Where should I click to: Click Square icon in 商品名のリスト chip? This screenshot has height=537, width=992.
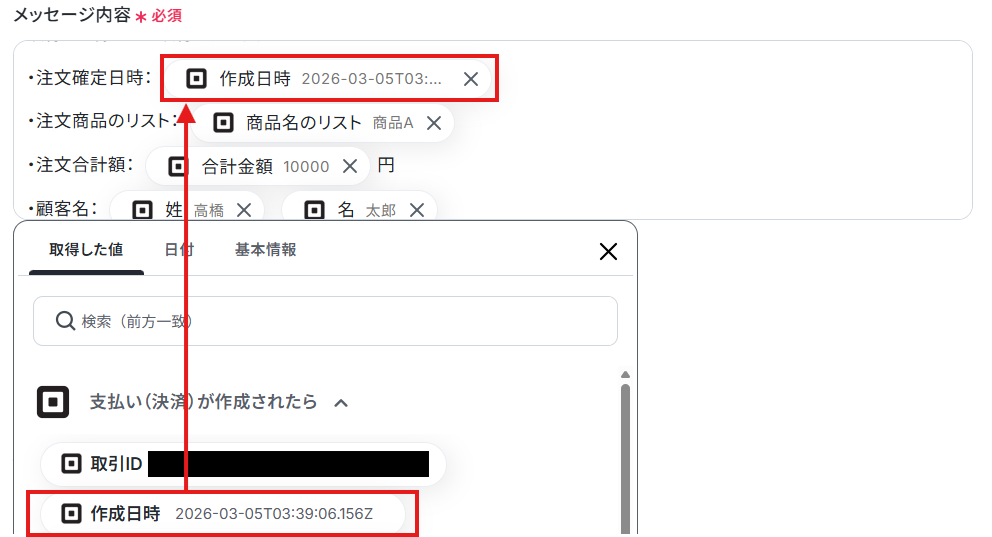[223, 123]
